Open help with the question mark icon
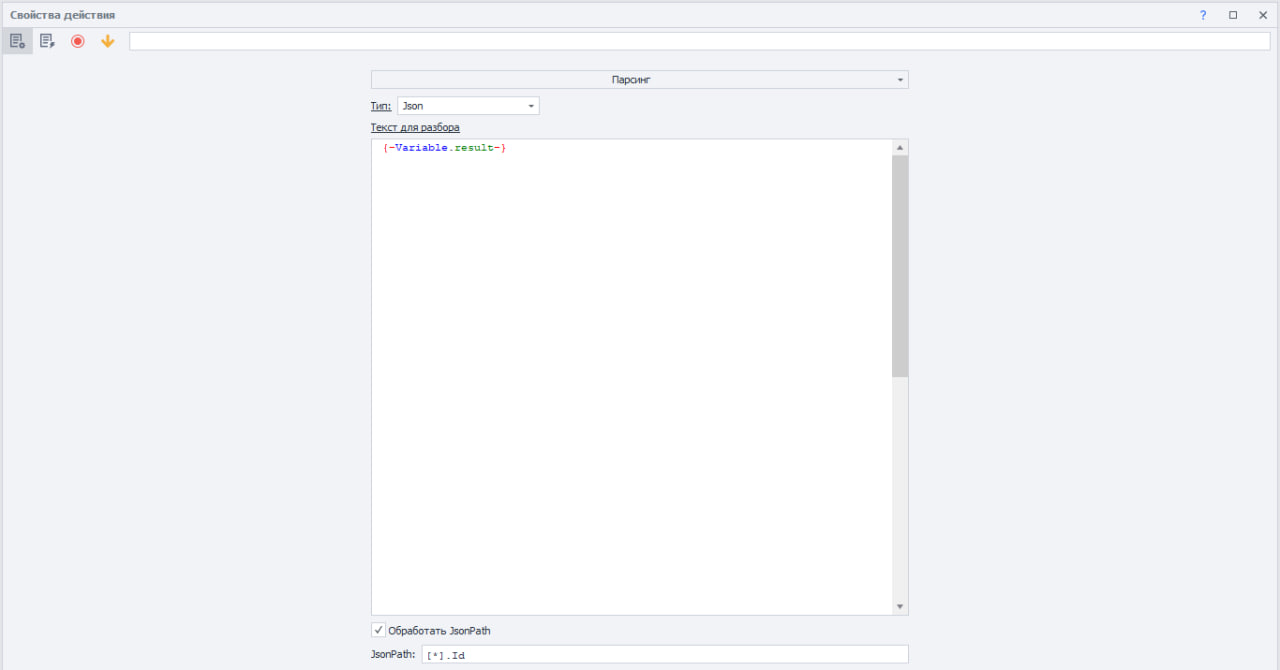Screen dimensions: 1280x670 (x=1203, y=15)
